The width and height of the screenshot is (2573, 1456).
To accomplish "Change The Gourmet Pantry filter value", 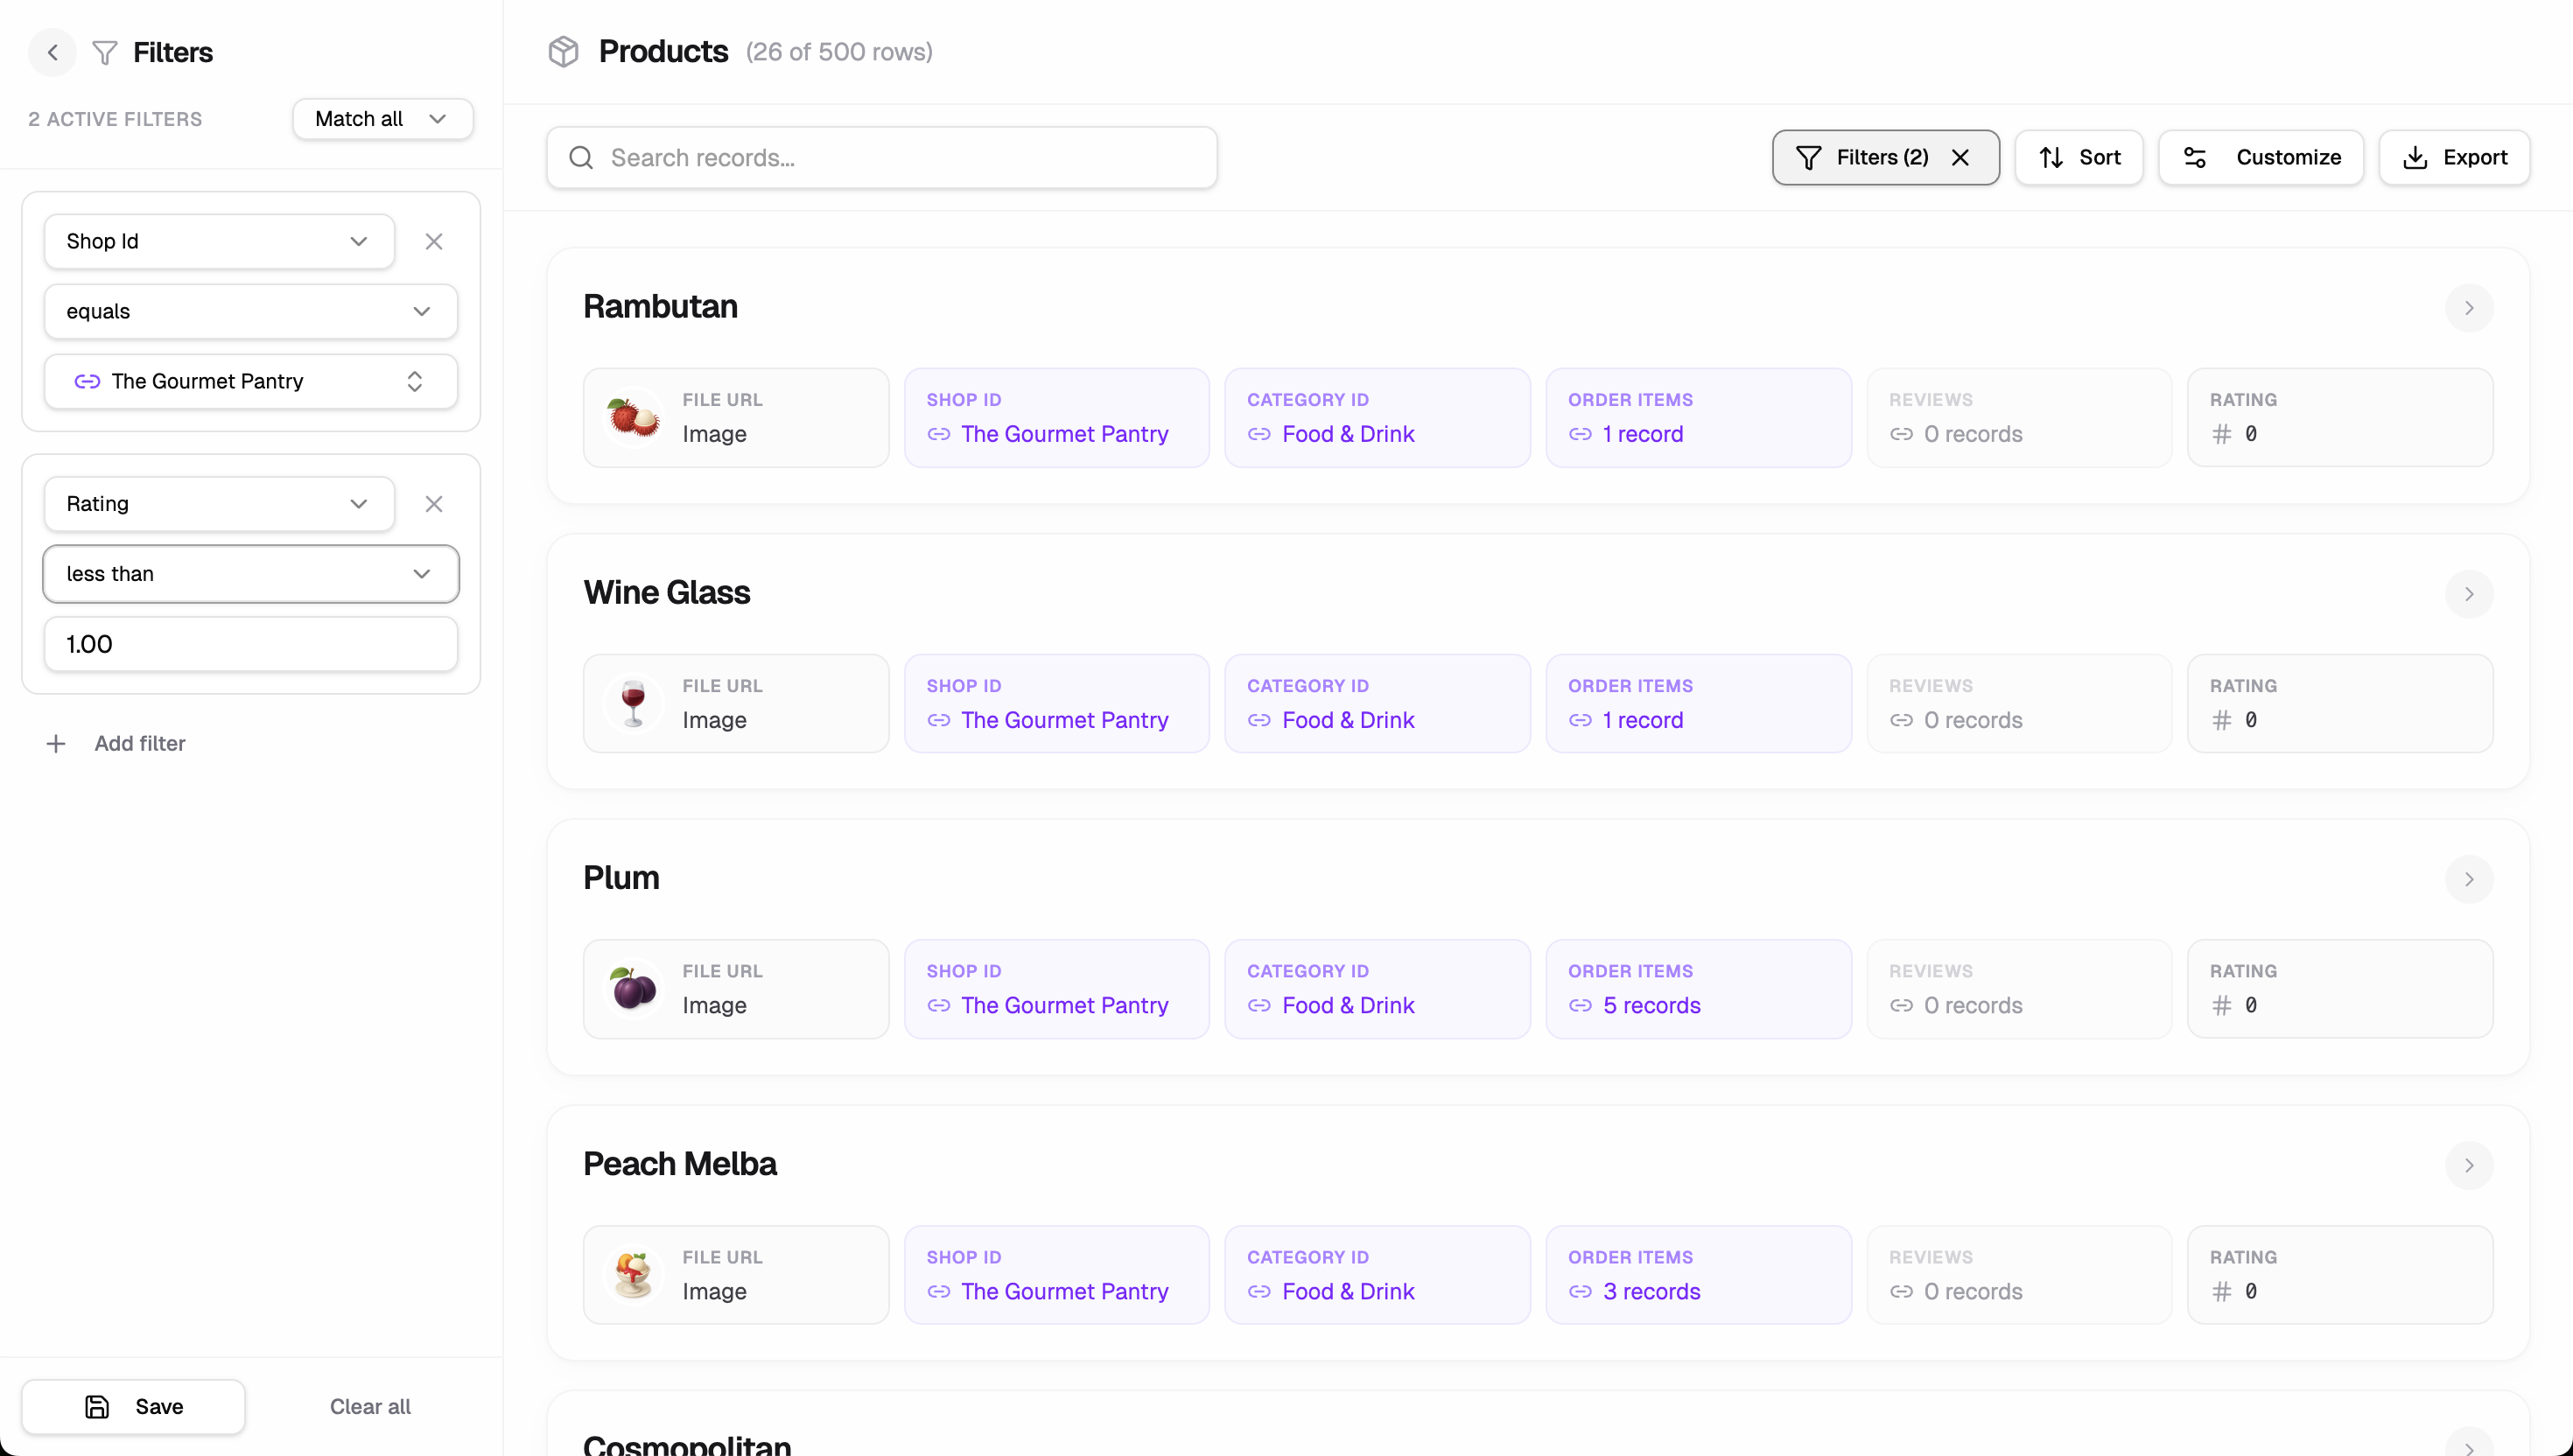I will tap(250, 381).
